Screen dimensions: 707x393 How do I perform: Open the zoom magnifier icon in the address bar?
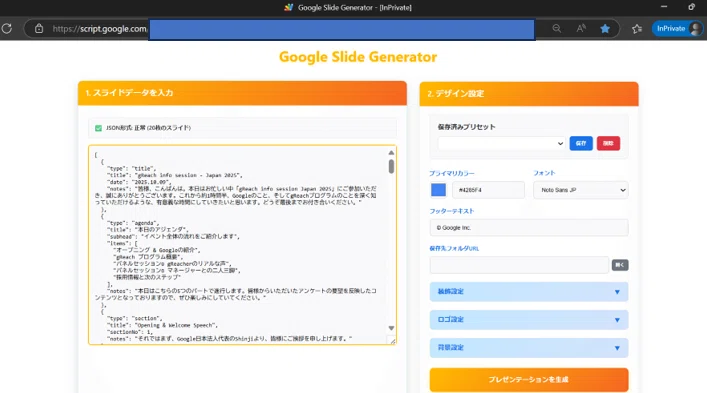coord(557,28)
